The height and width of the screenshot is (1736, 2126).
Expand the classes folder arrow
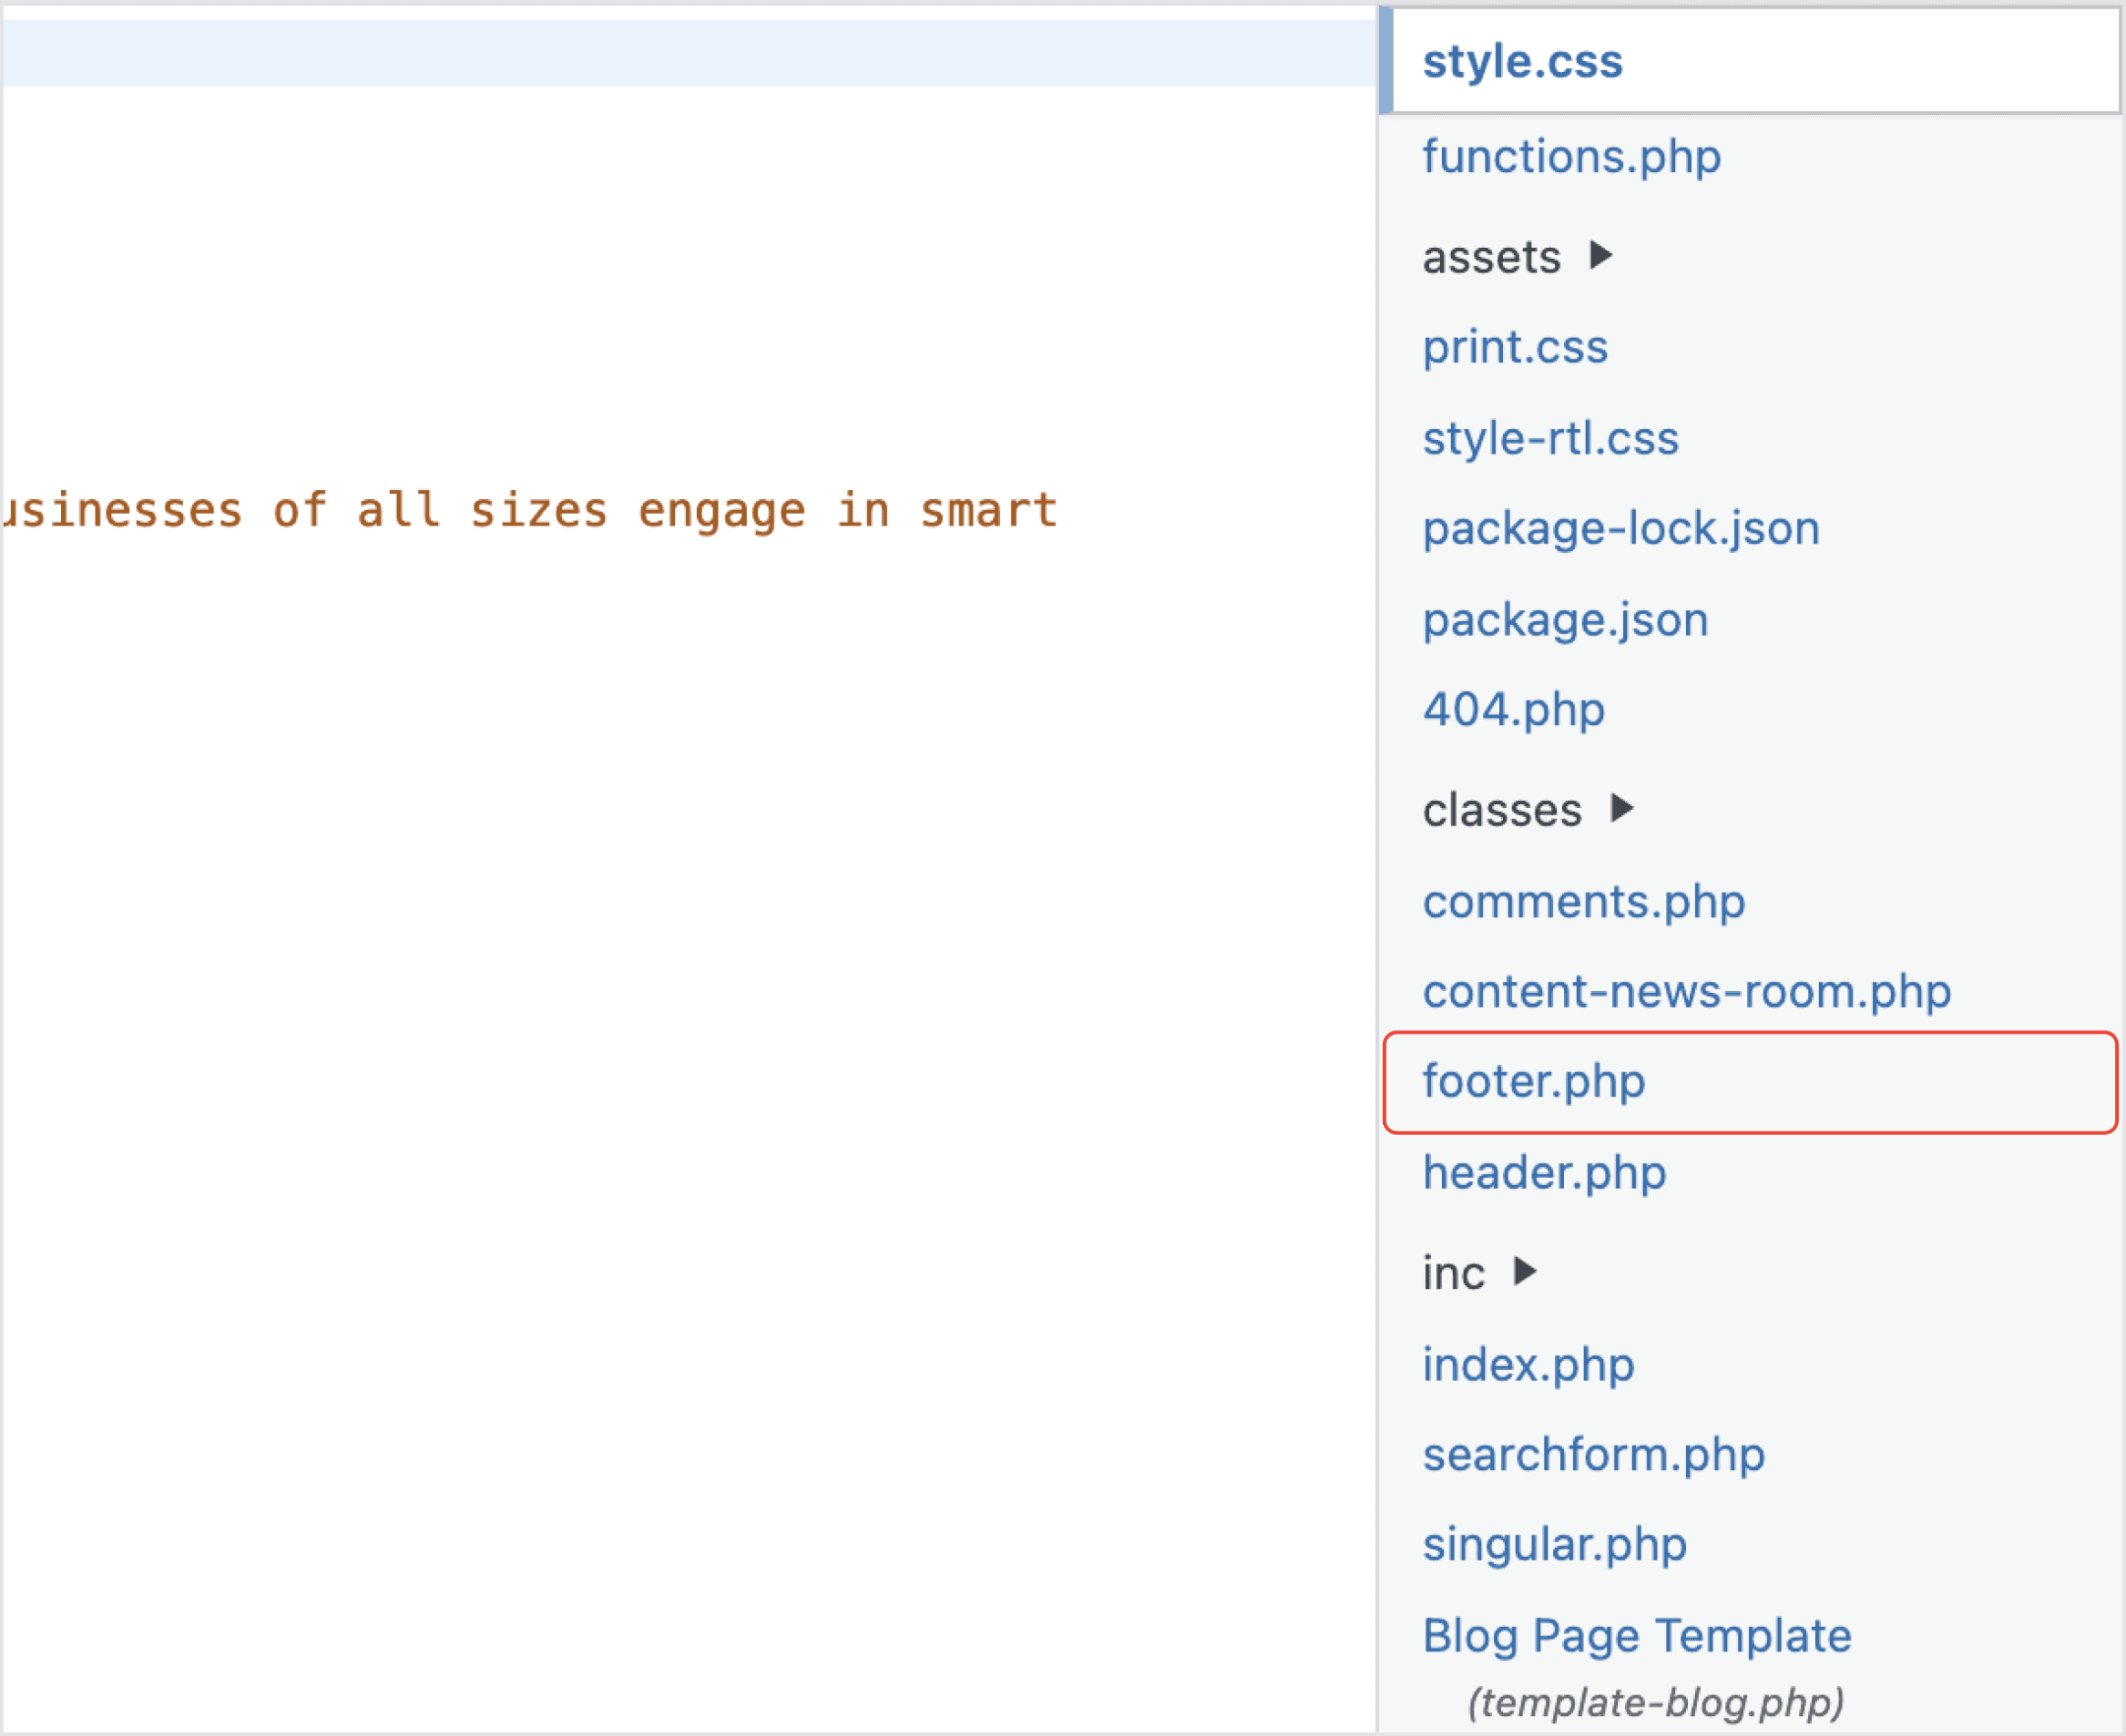pos(1621,808)
